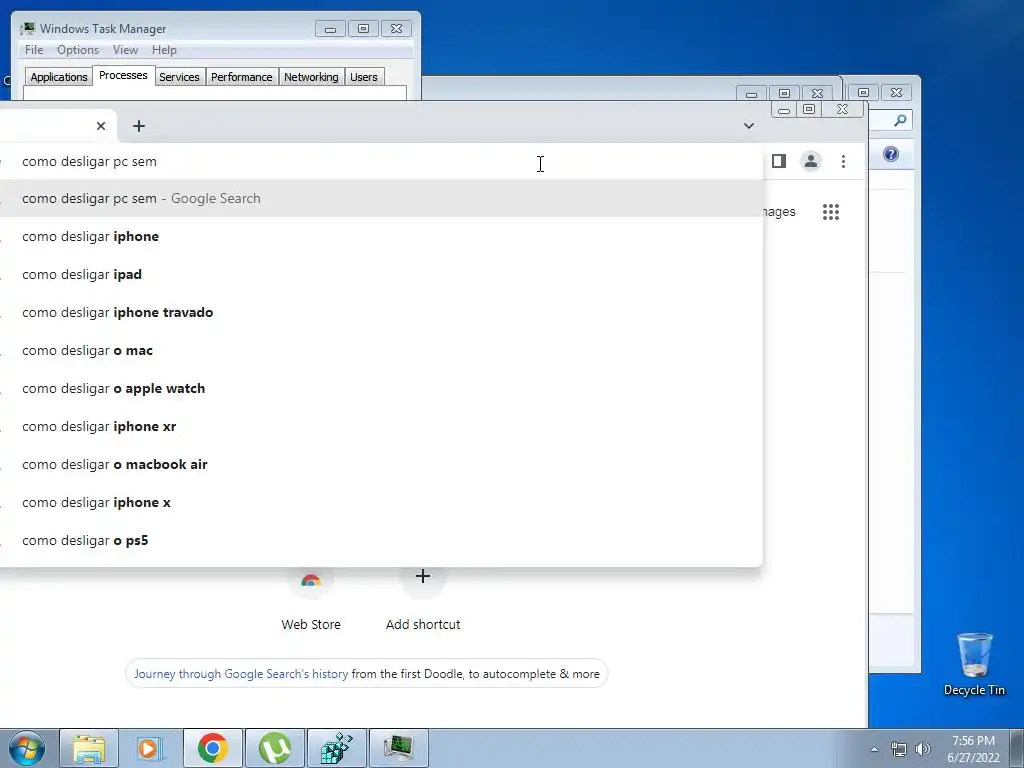The height and width of the screenshot is (768, 1024).
Task: Select suggestion 'como desligar iphone travado'
Action: point(381,312)
